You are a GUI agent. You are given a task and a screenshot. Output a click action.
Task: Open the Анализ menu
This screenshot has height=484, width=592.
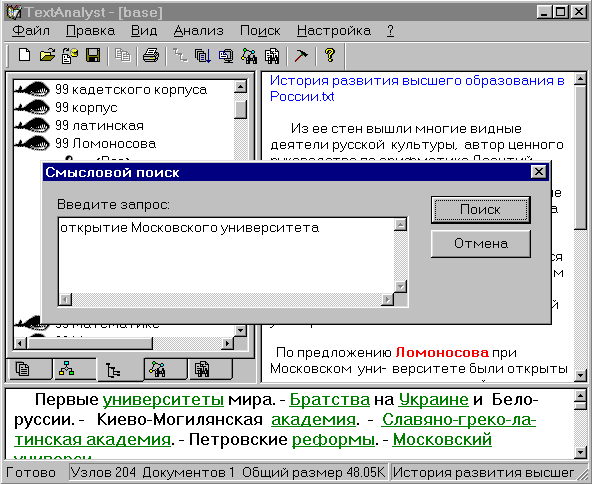pos(199,31)
